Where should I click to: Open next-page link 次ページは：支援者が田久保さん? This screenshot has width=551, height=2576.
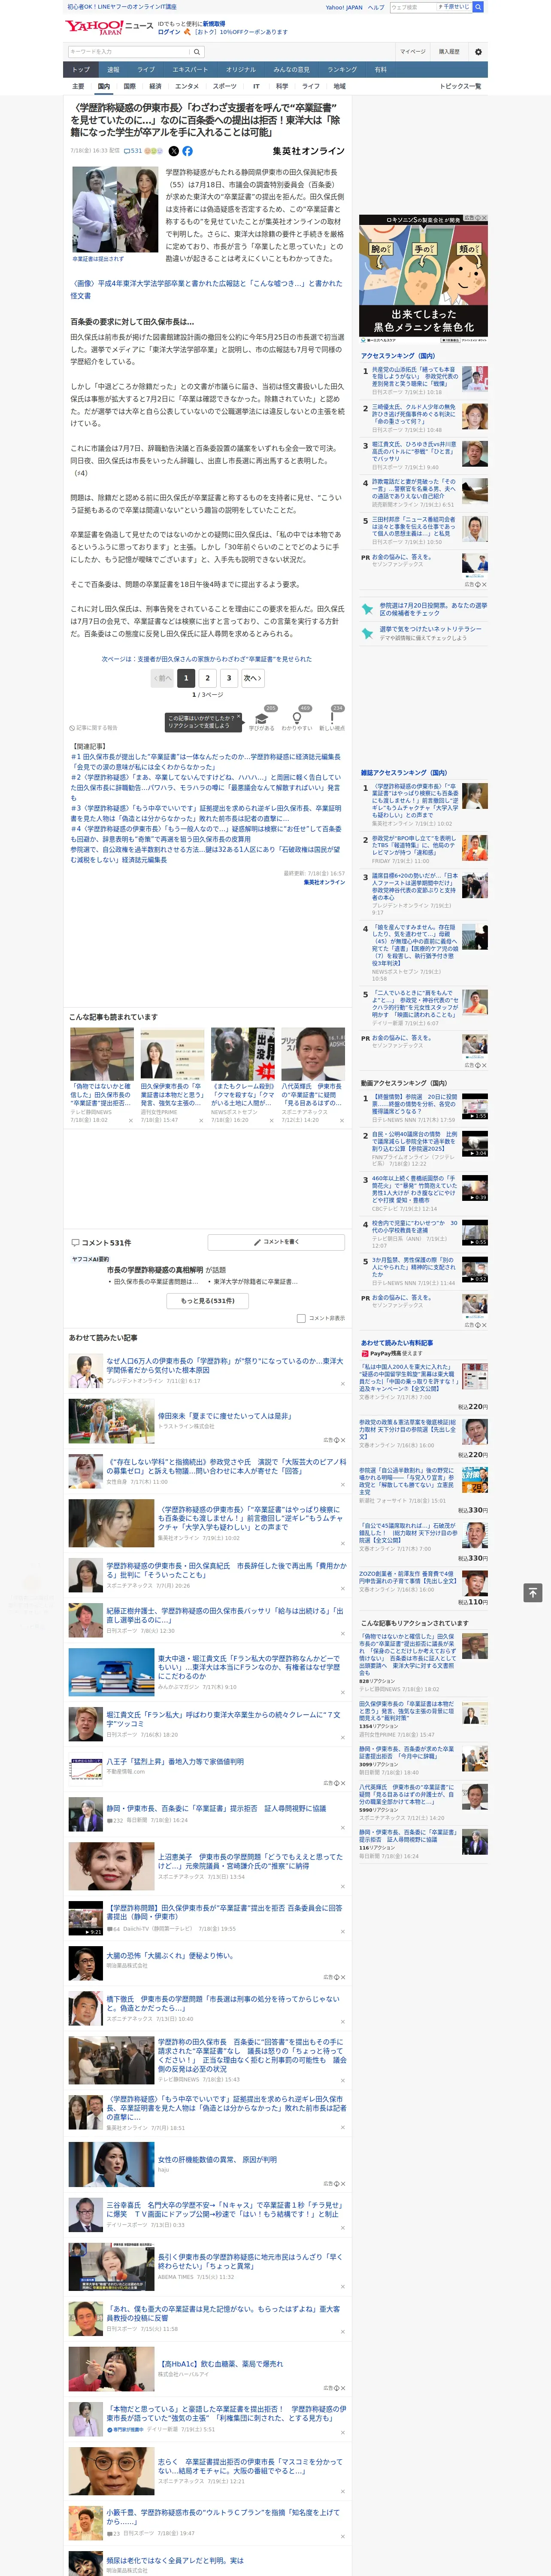207,659
